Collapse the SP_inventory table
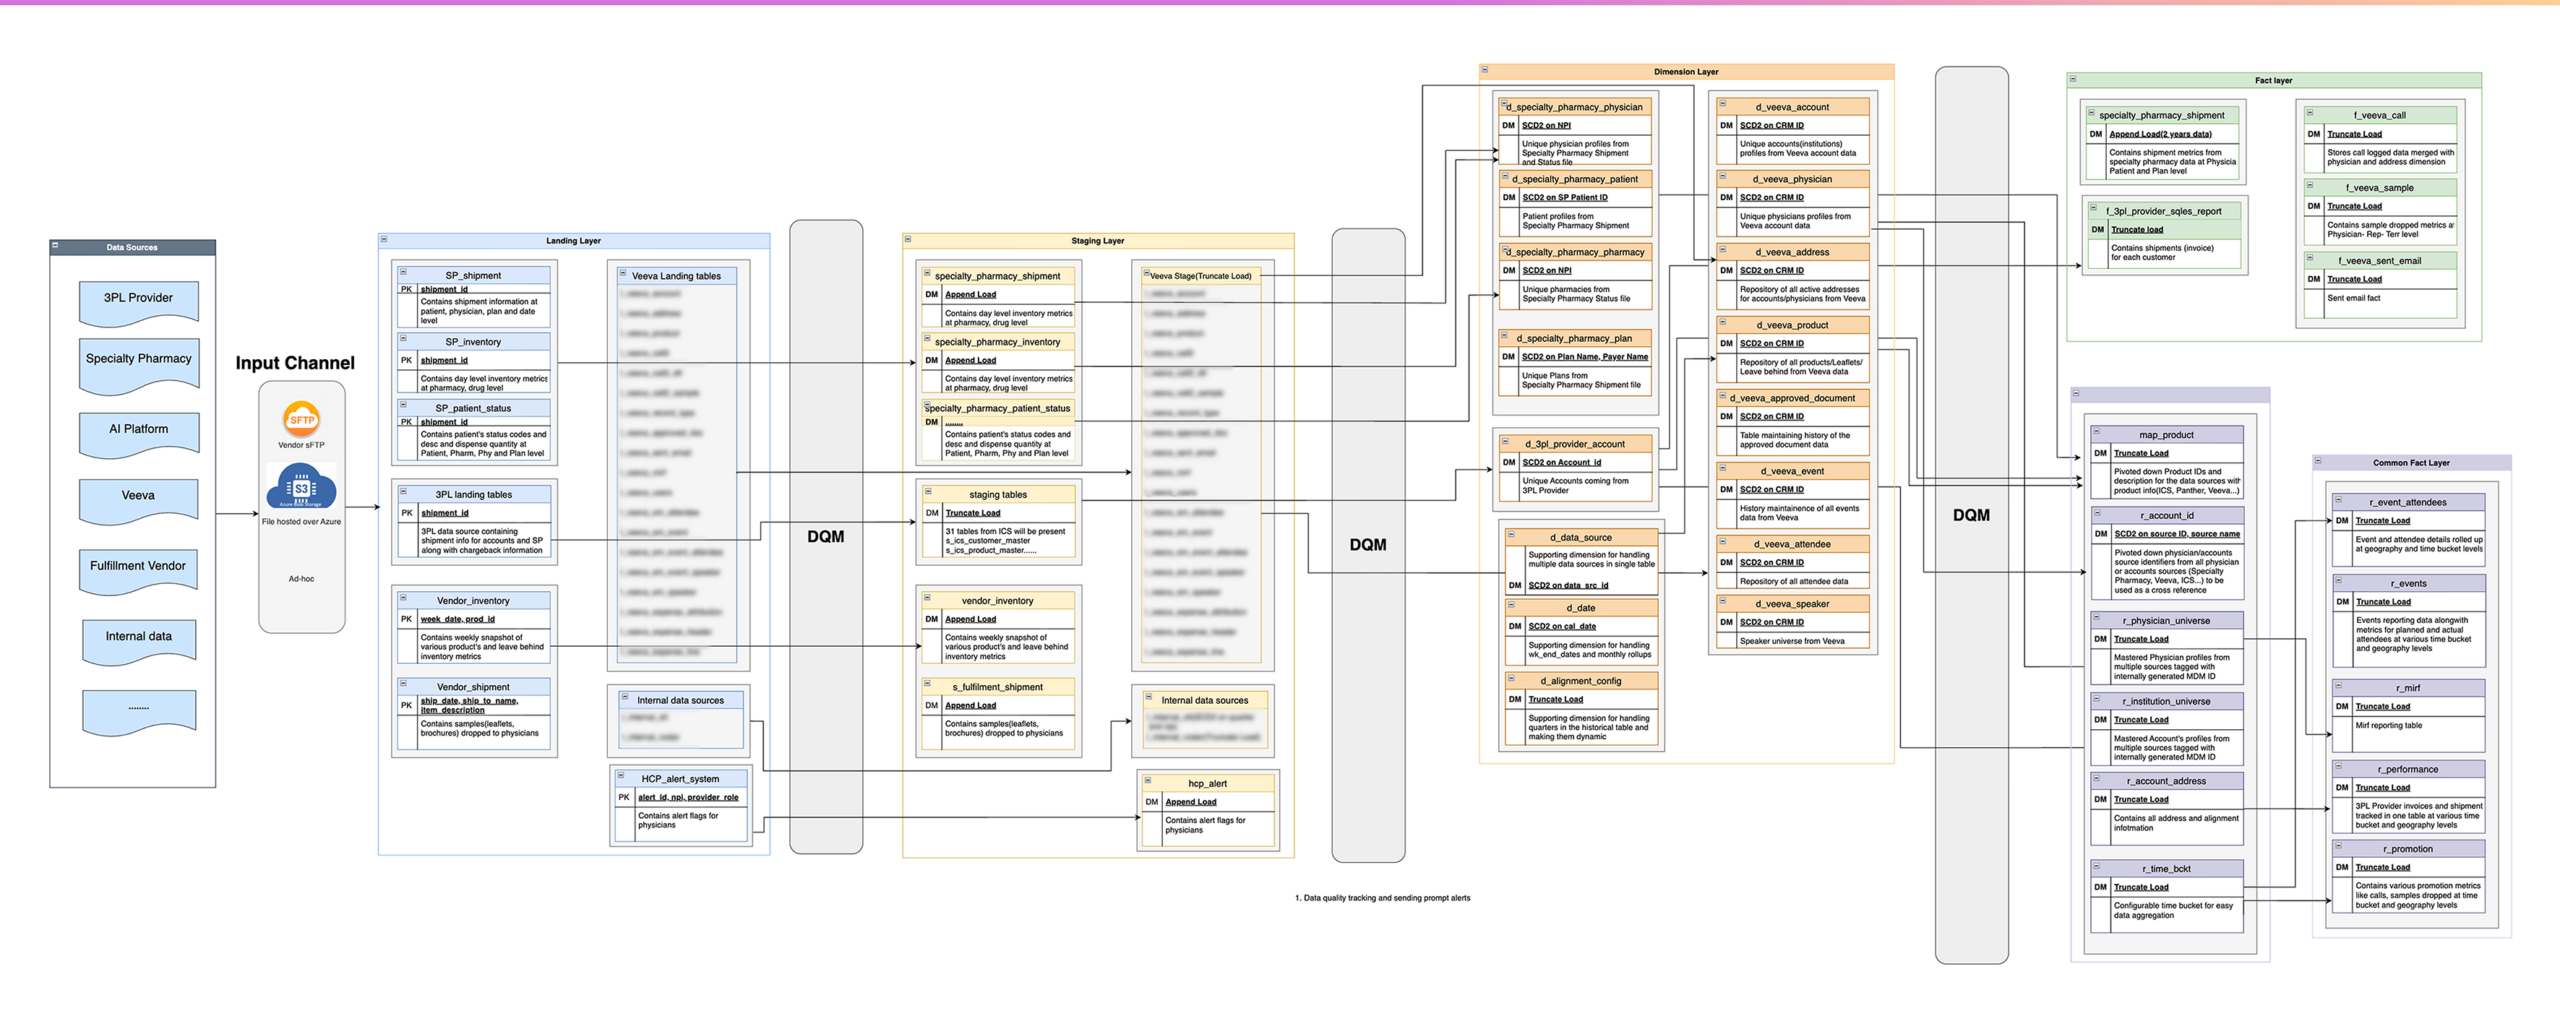 [x=404, y=338]
